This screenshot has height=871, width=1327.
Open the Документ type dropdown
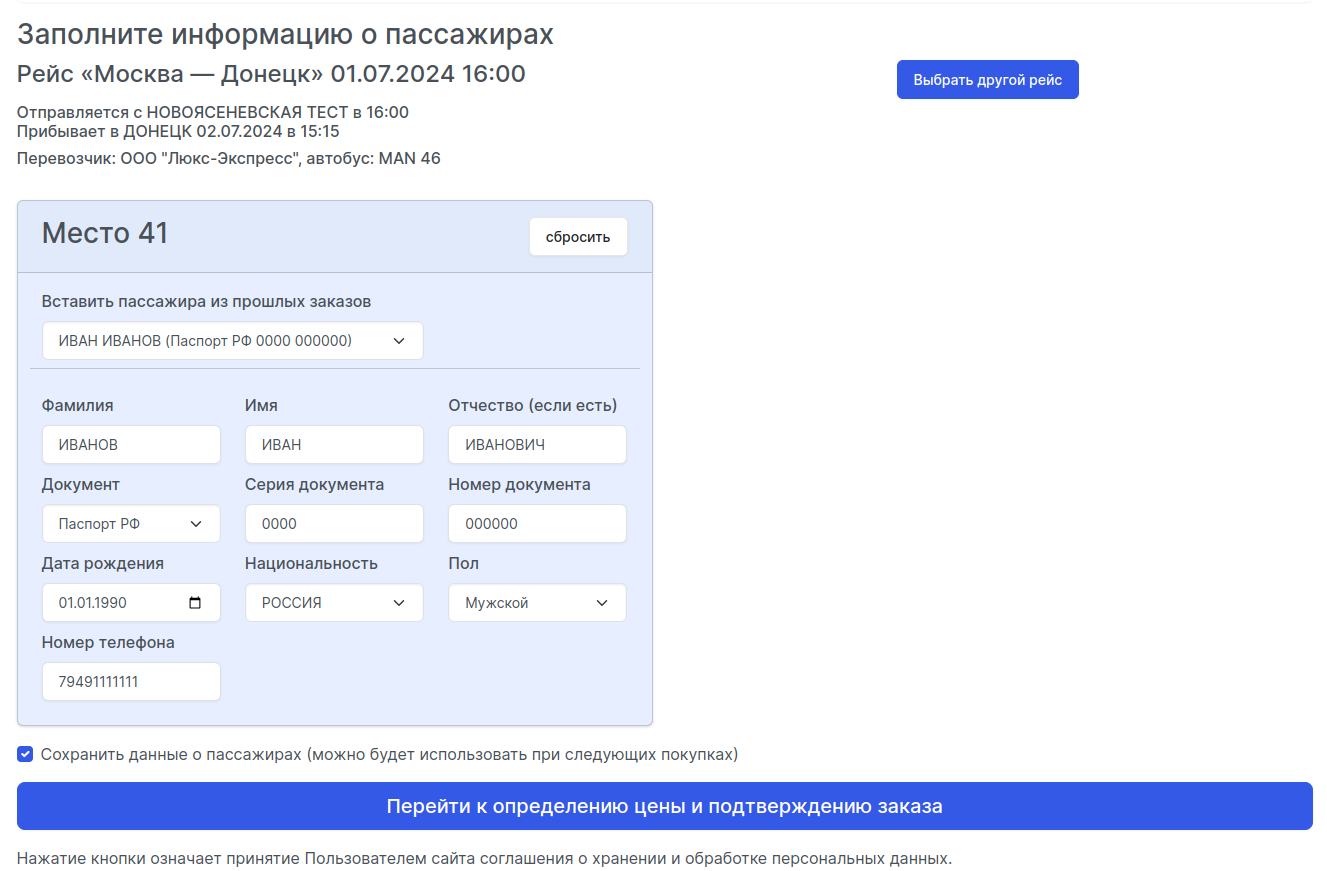coord(130,523)
